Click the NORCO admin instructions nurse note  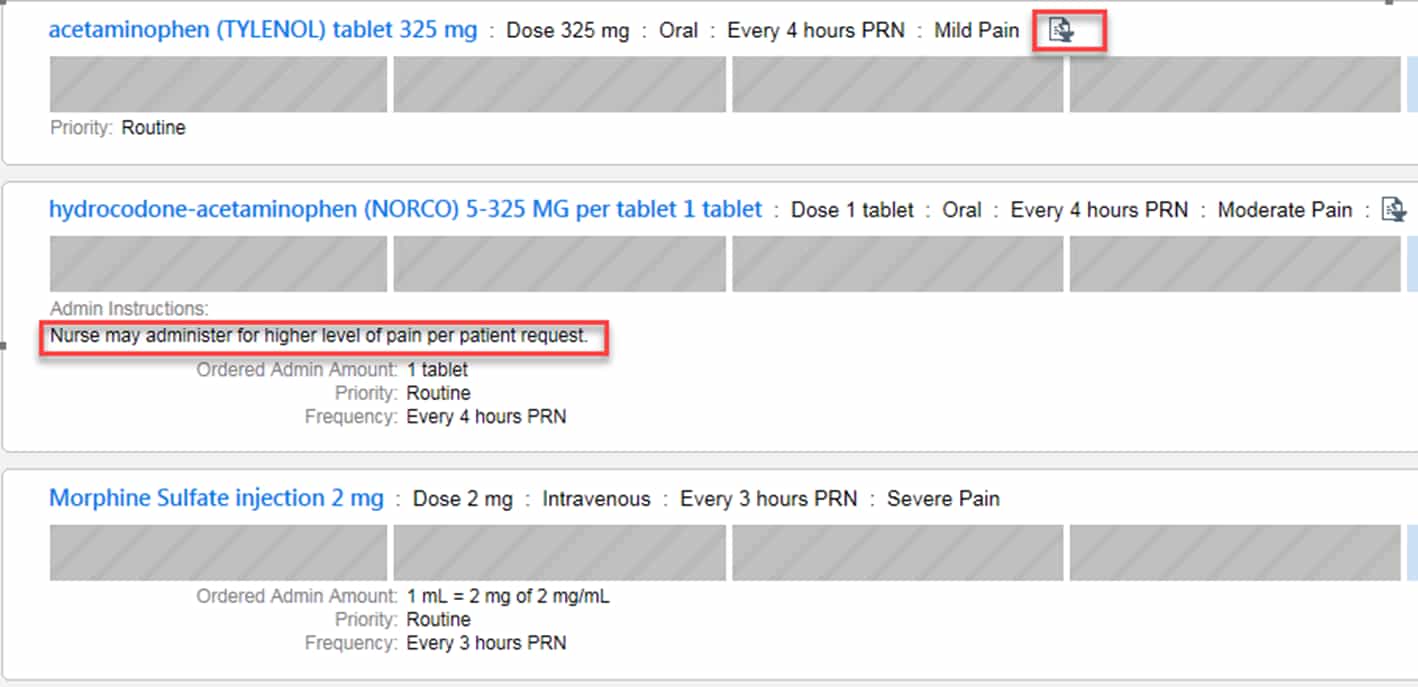tap(319, 336)
